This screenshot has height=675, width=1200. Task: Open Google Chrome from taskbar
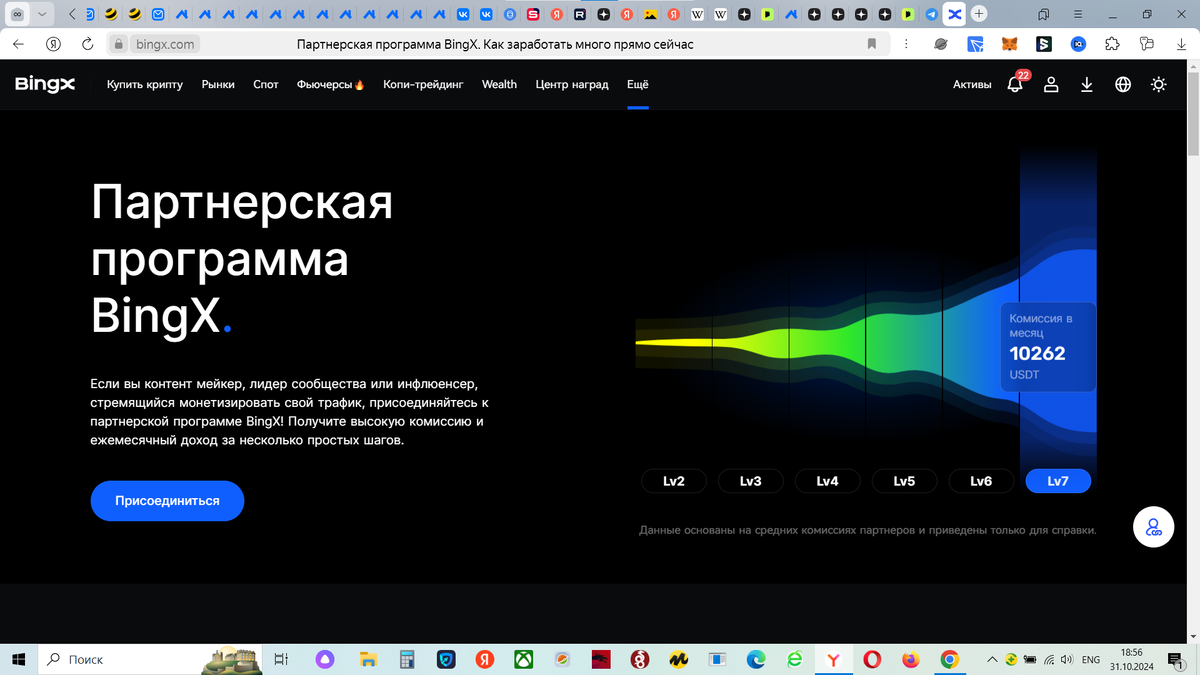pos(949,659)
